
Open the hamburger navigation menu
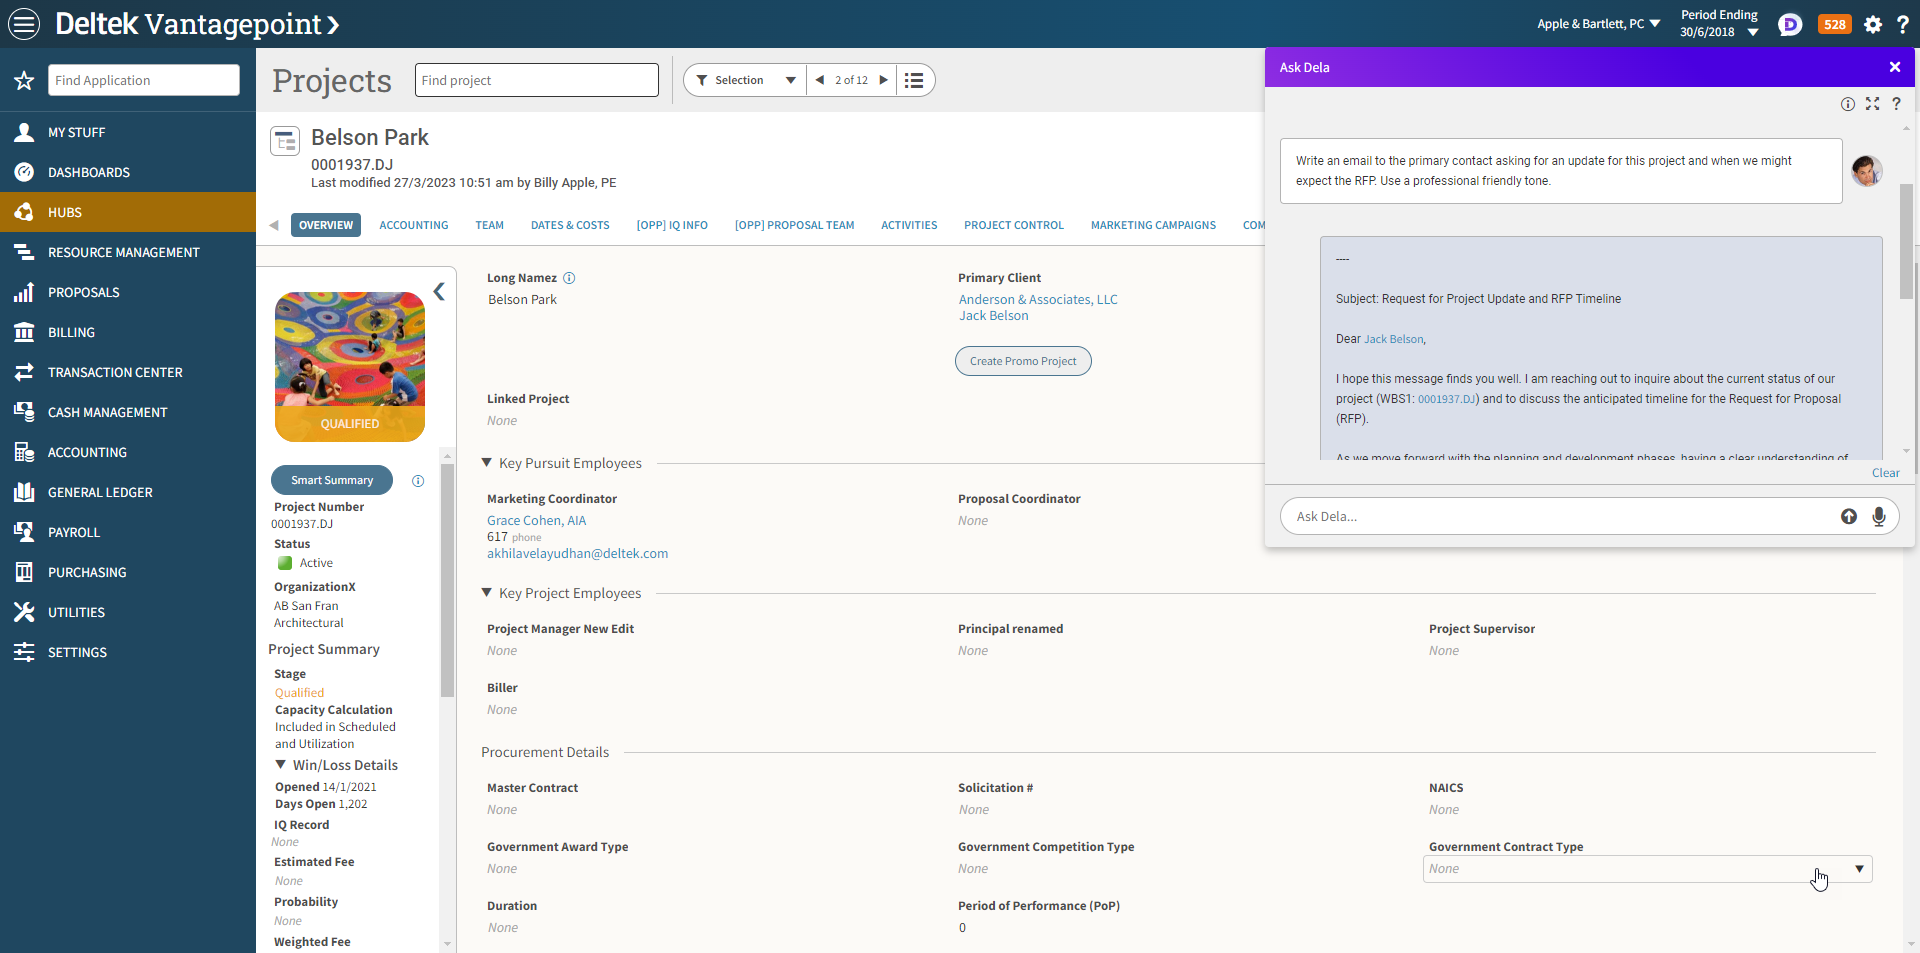coord(24,24)
